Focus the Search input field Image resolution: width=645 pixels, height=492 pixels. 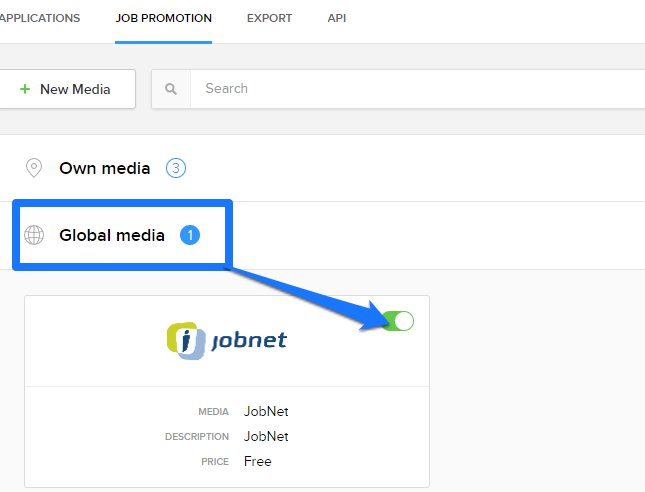coord(418,89)
